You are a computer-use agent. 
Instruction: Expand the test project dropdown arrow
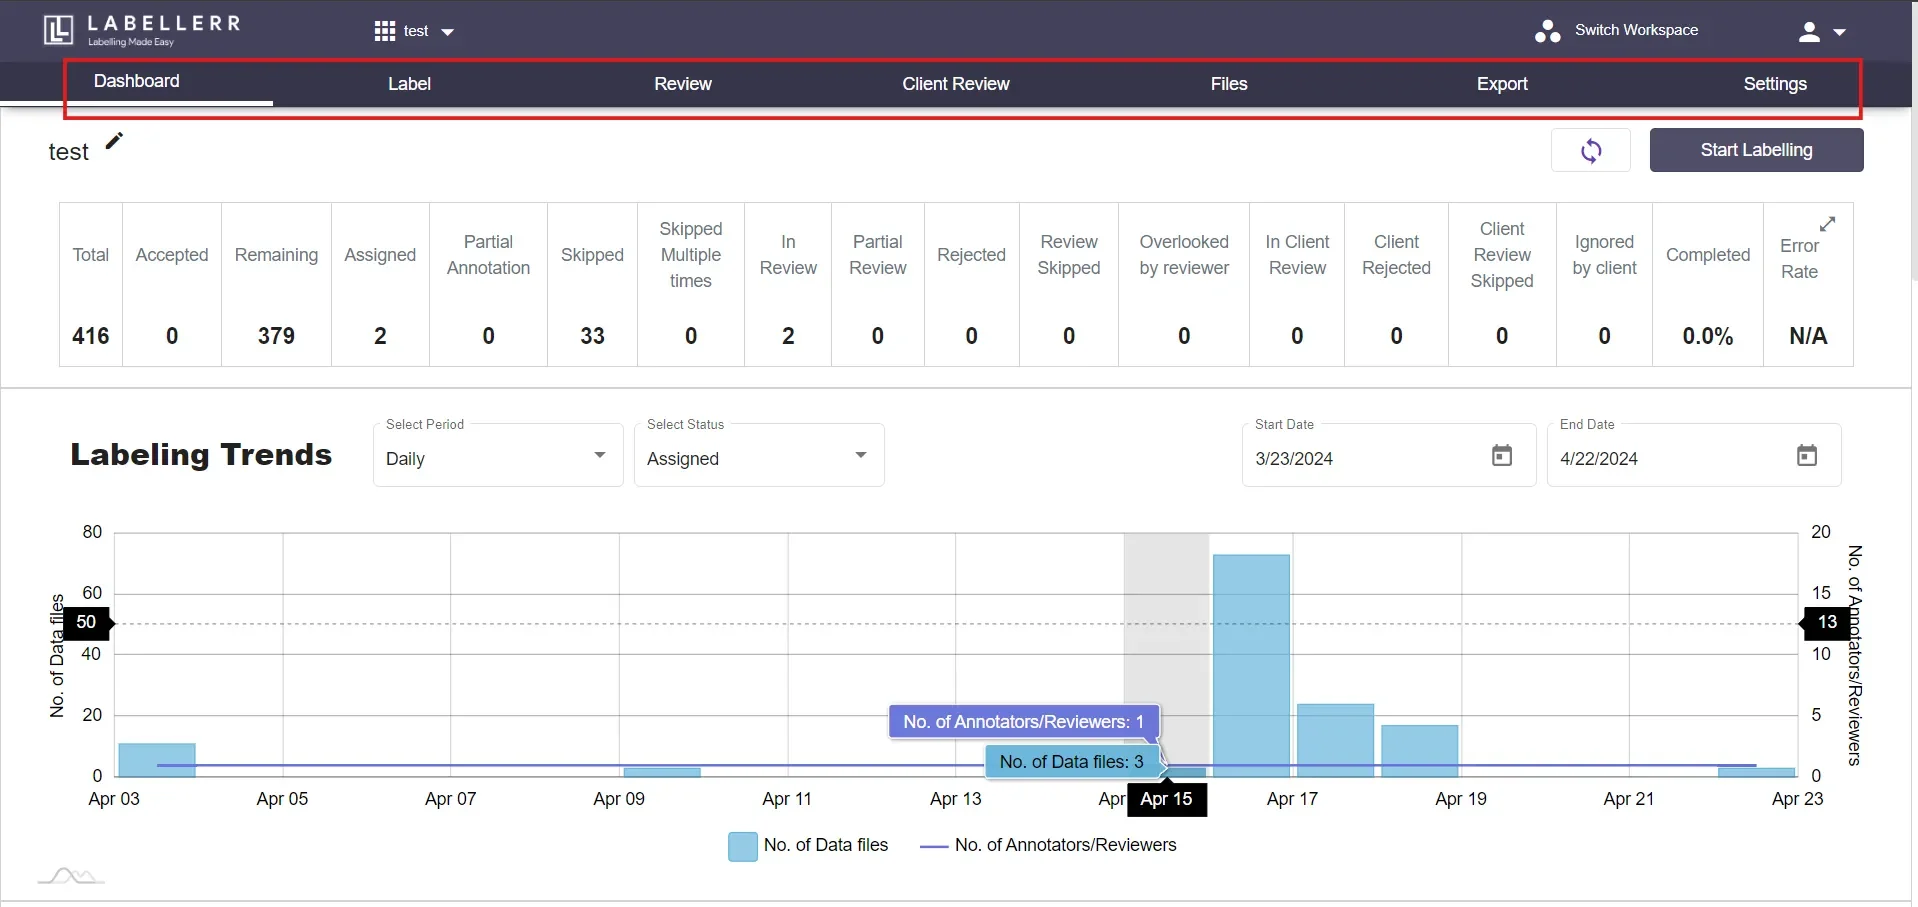[448, 32]
